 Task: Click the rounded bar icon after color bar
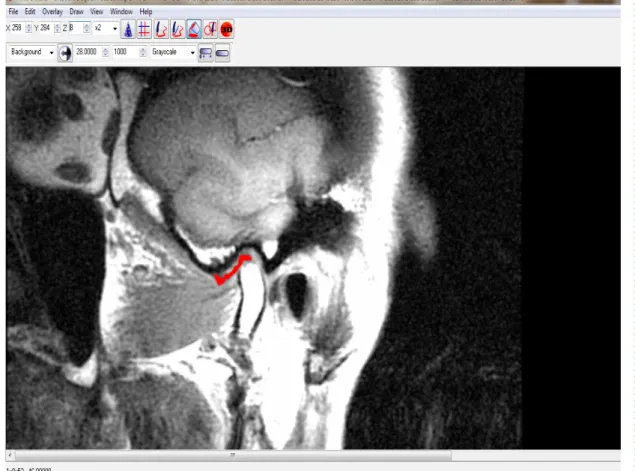222,53
